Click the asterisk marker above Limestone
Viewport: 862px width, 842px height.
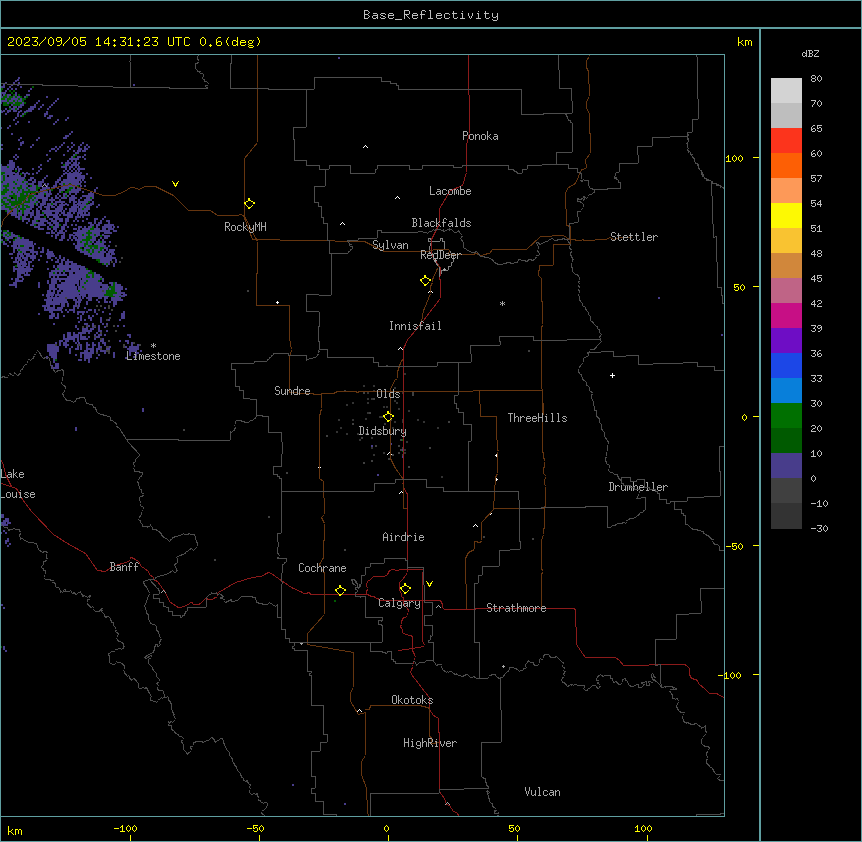click(x=153, y=346)
